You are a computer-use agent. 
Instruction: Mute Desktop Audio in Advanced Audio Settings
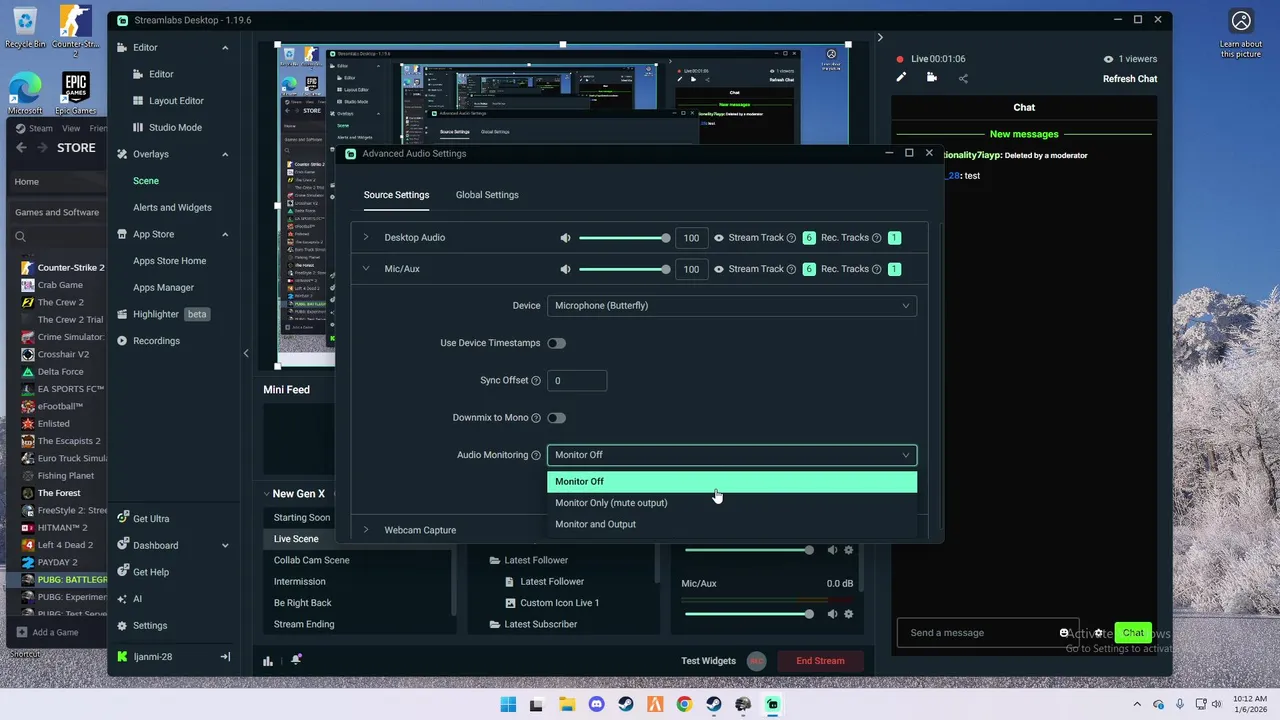[565, 238]
